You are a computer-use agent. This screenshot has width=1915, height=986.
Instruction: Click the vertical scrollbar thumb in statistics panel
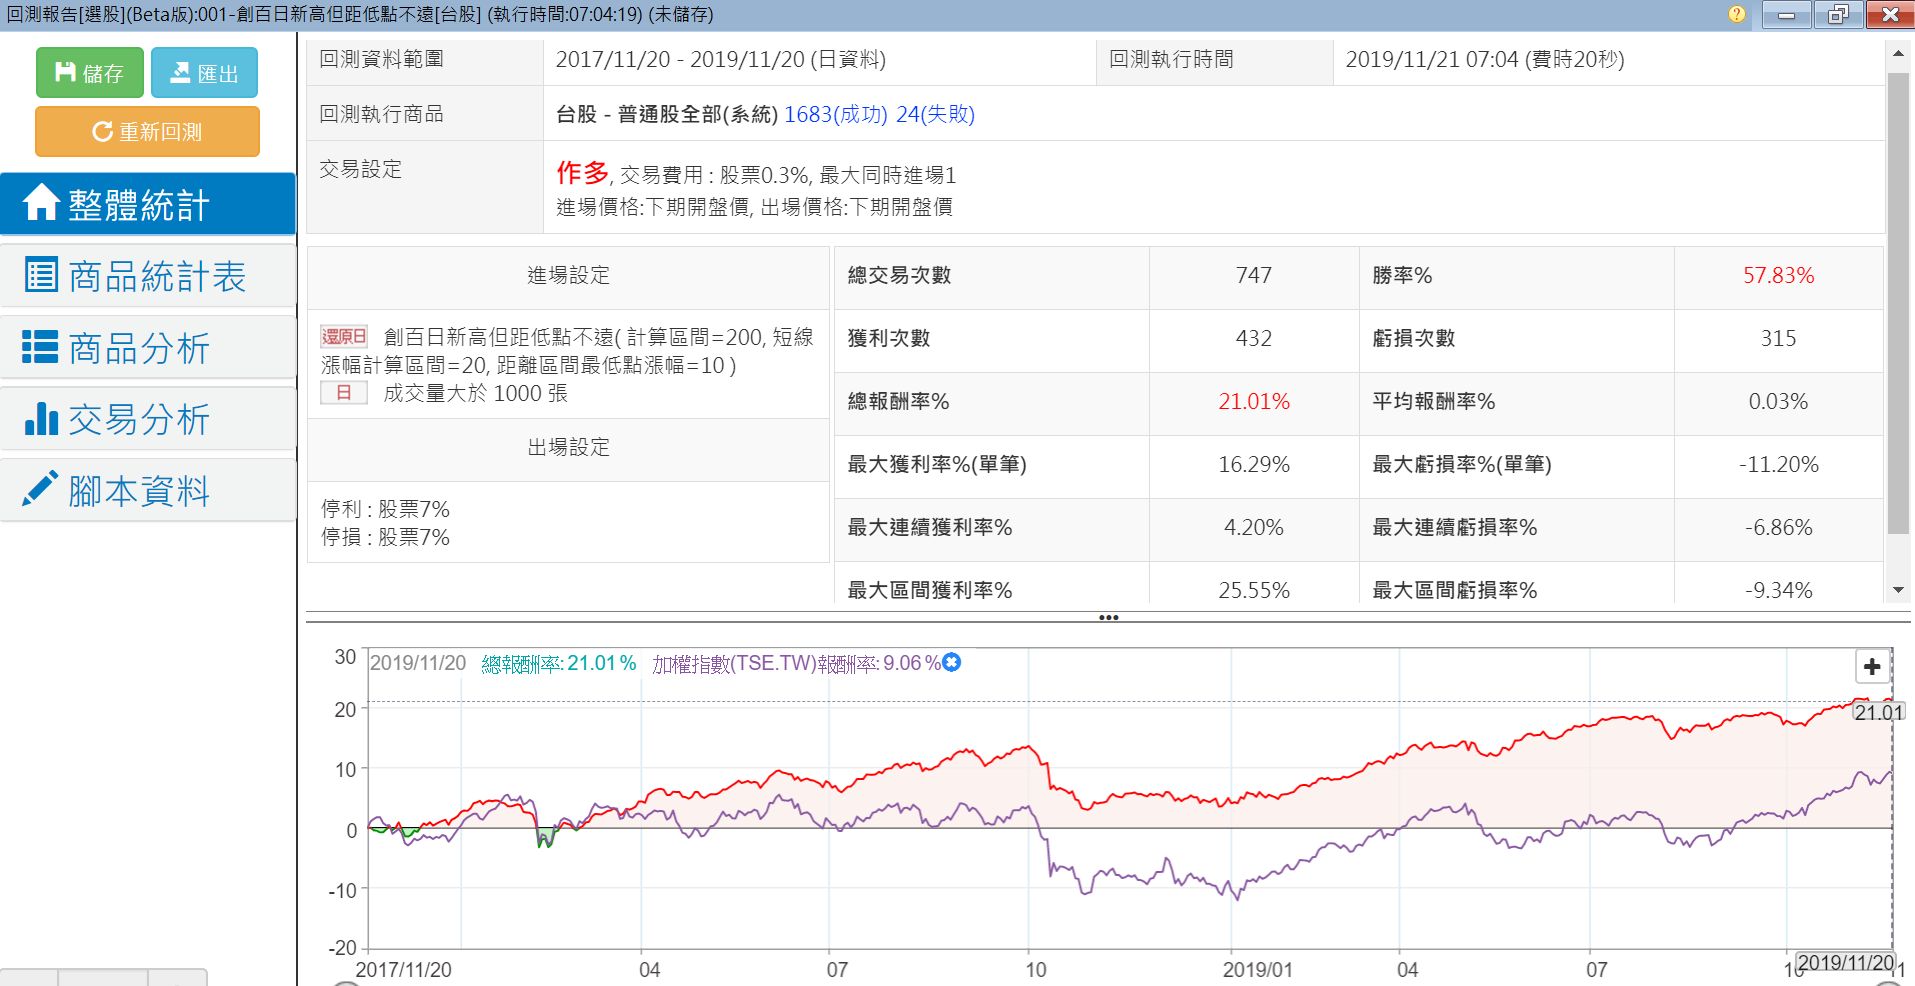(x=1897, y=300)
